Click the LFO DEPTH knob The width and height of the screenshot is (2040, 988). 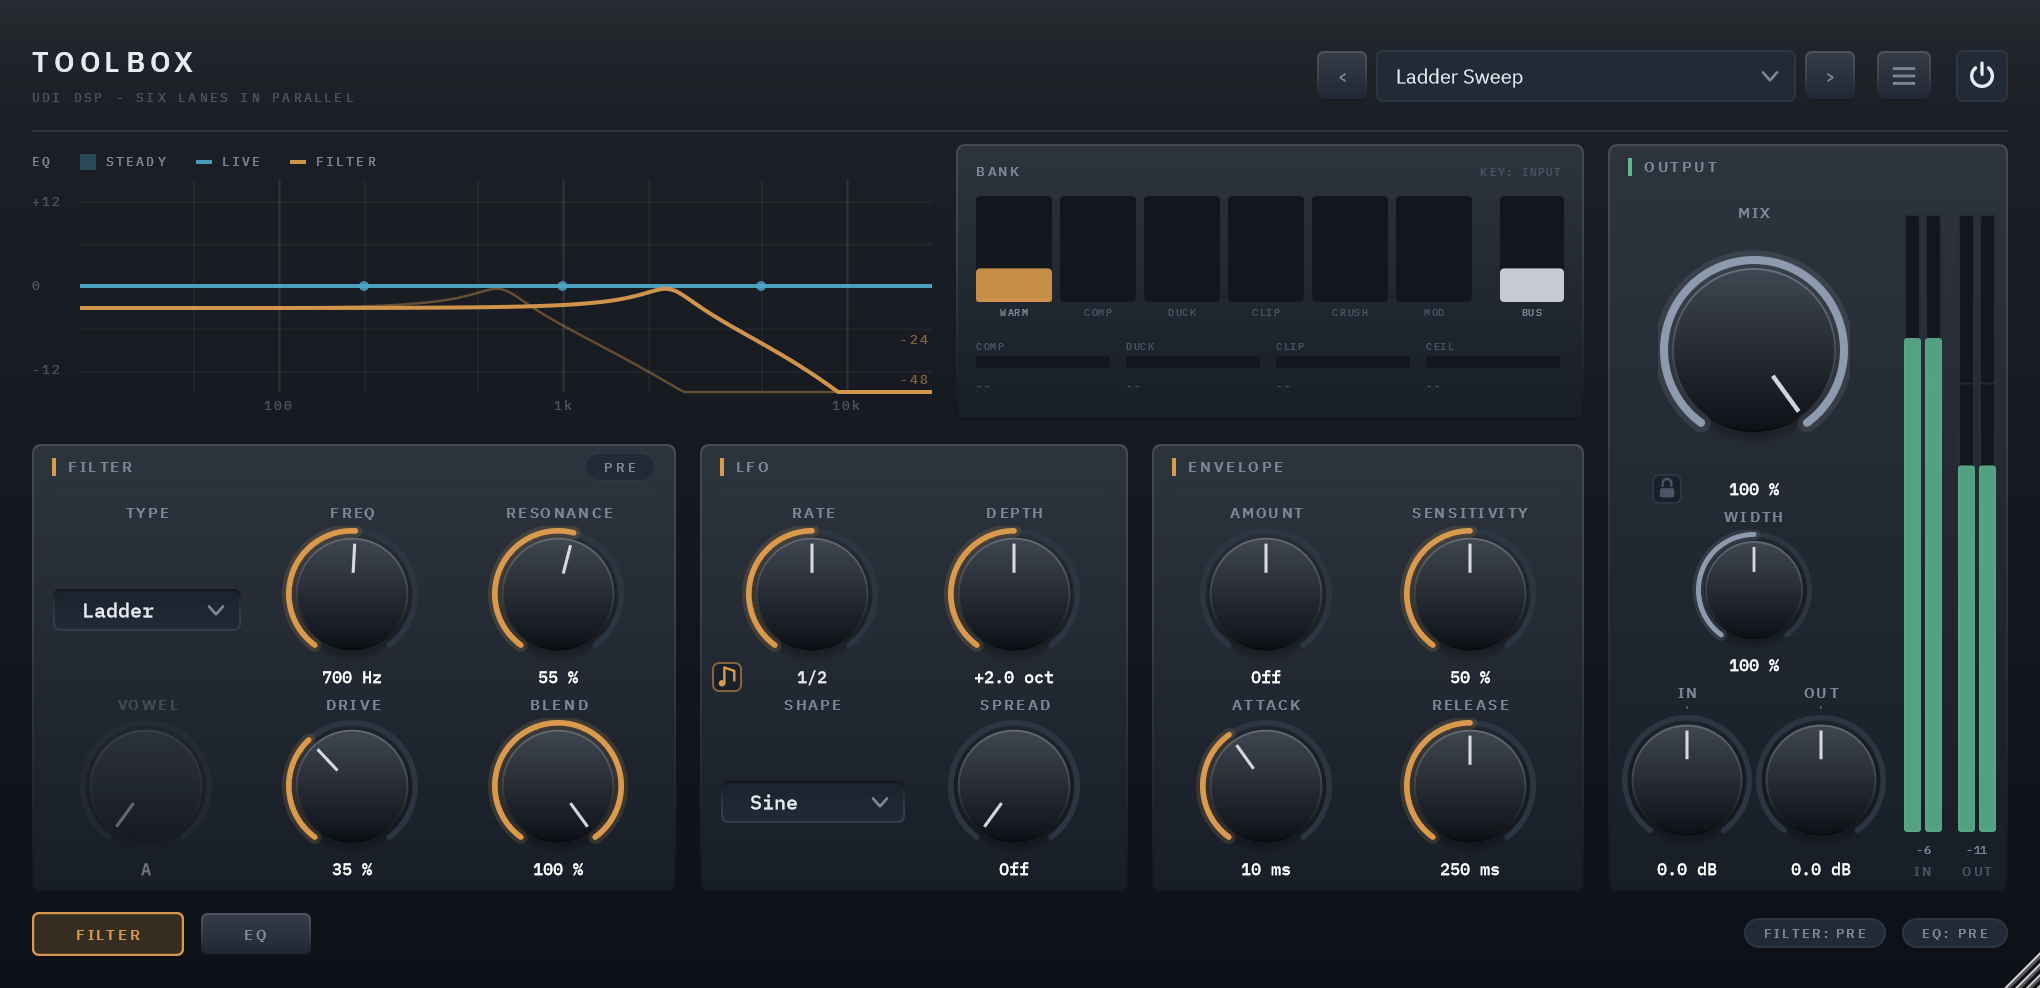(x=1014, y=593)
